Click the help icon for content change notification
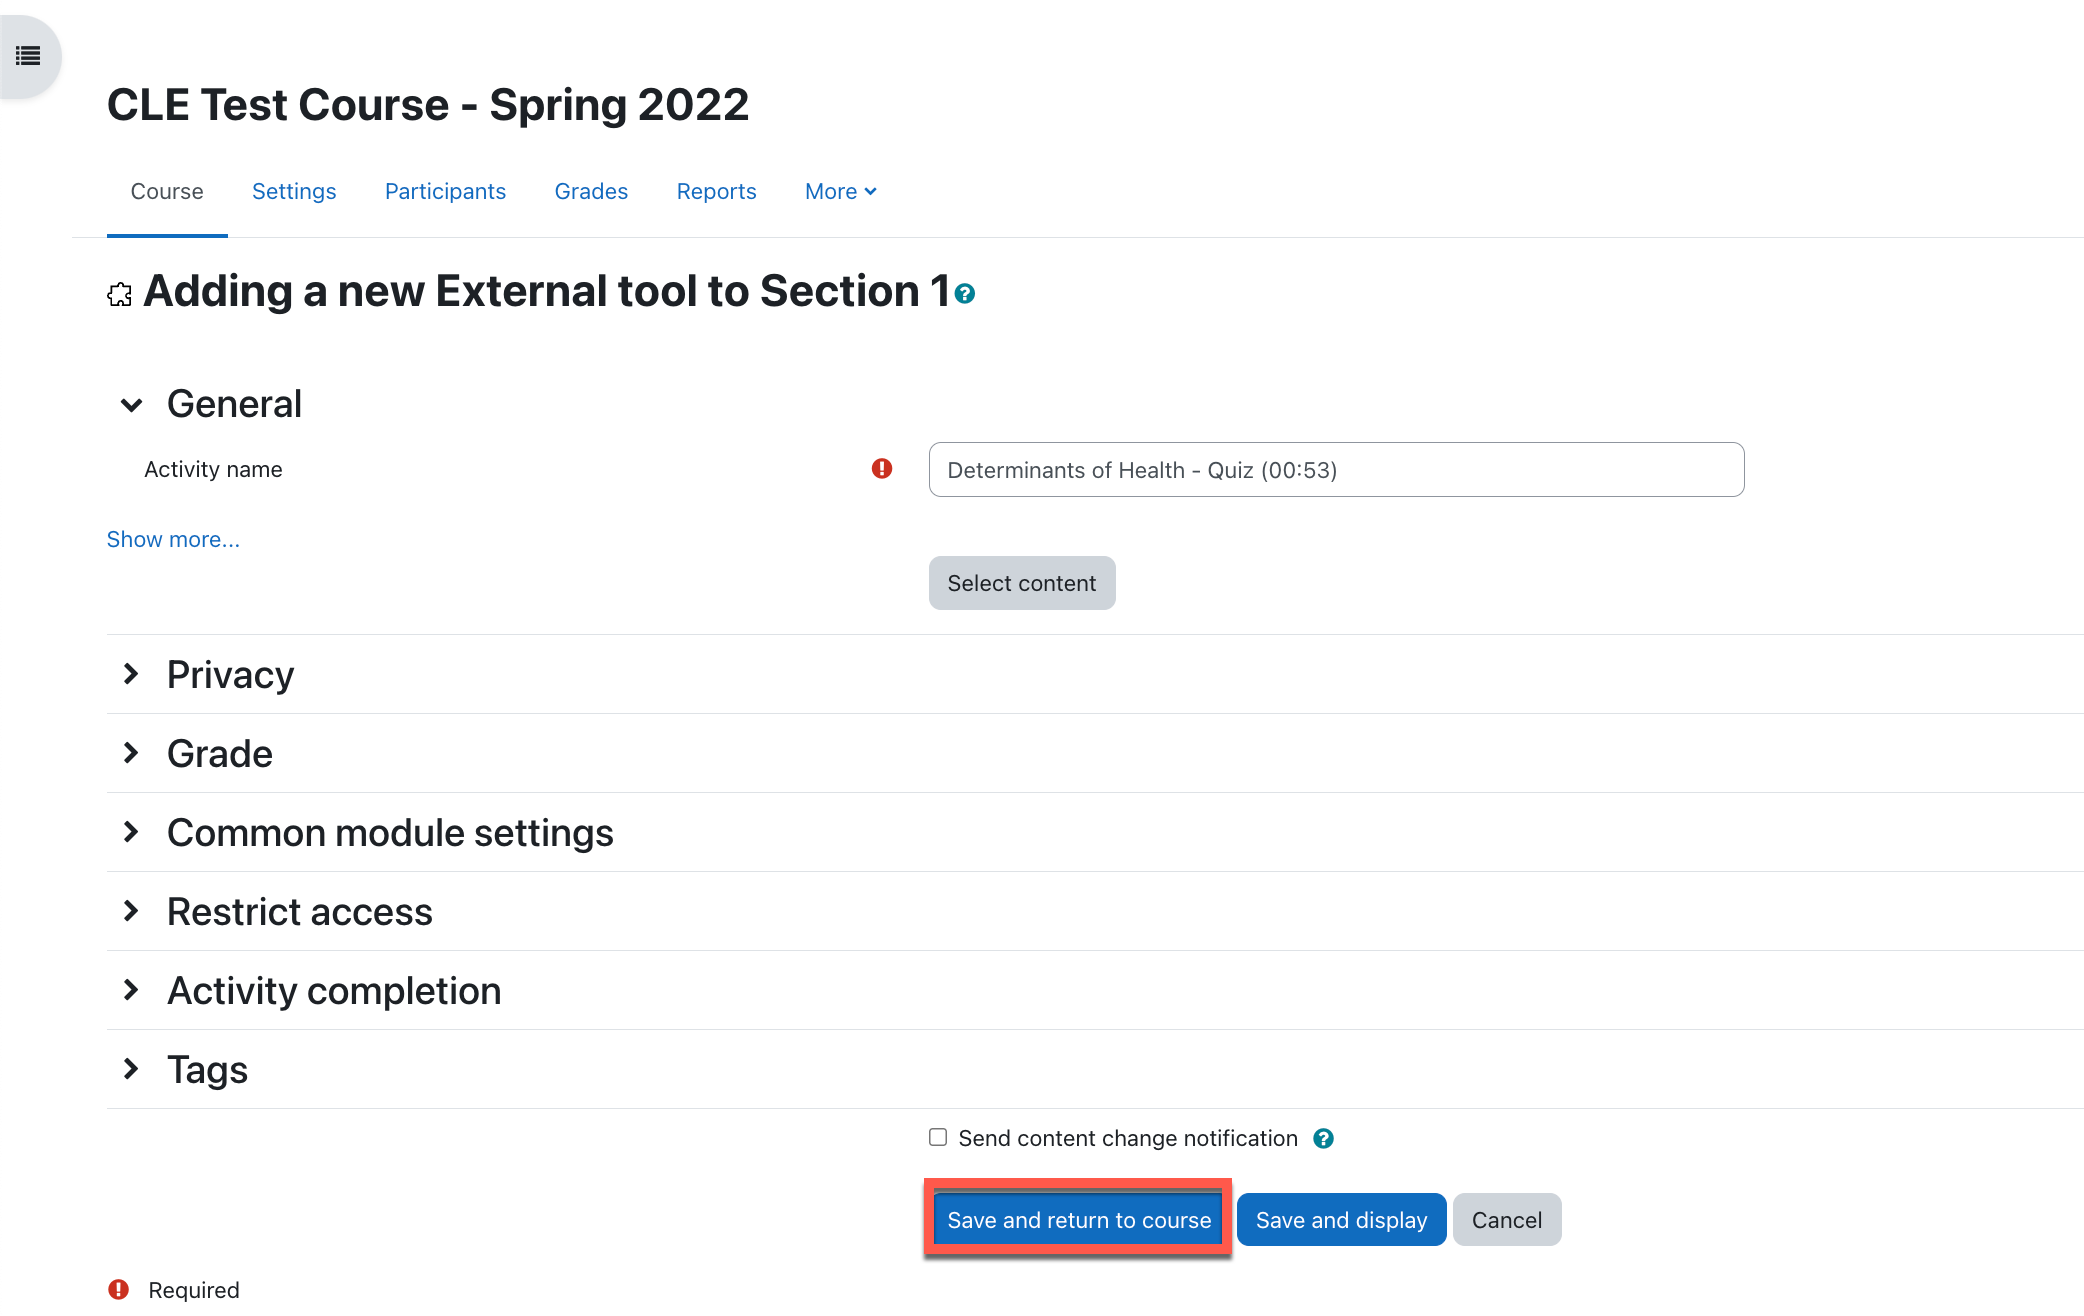This screenshot has width=2084, height=1316. (x=1323, y=1139)
